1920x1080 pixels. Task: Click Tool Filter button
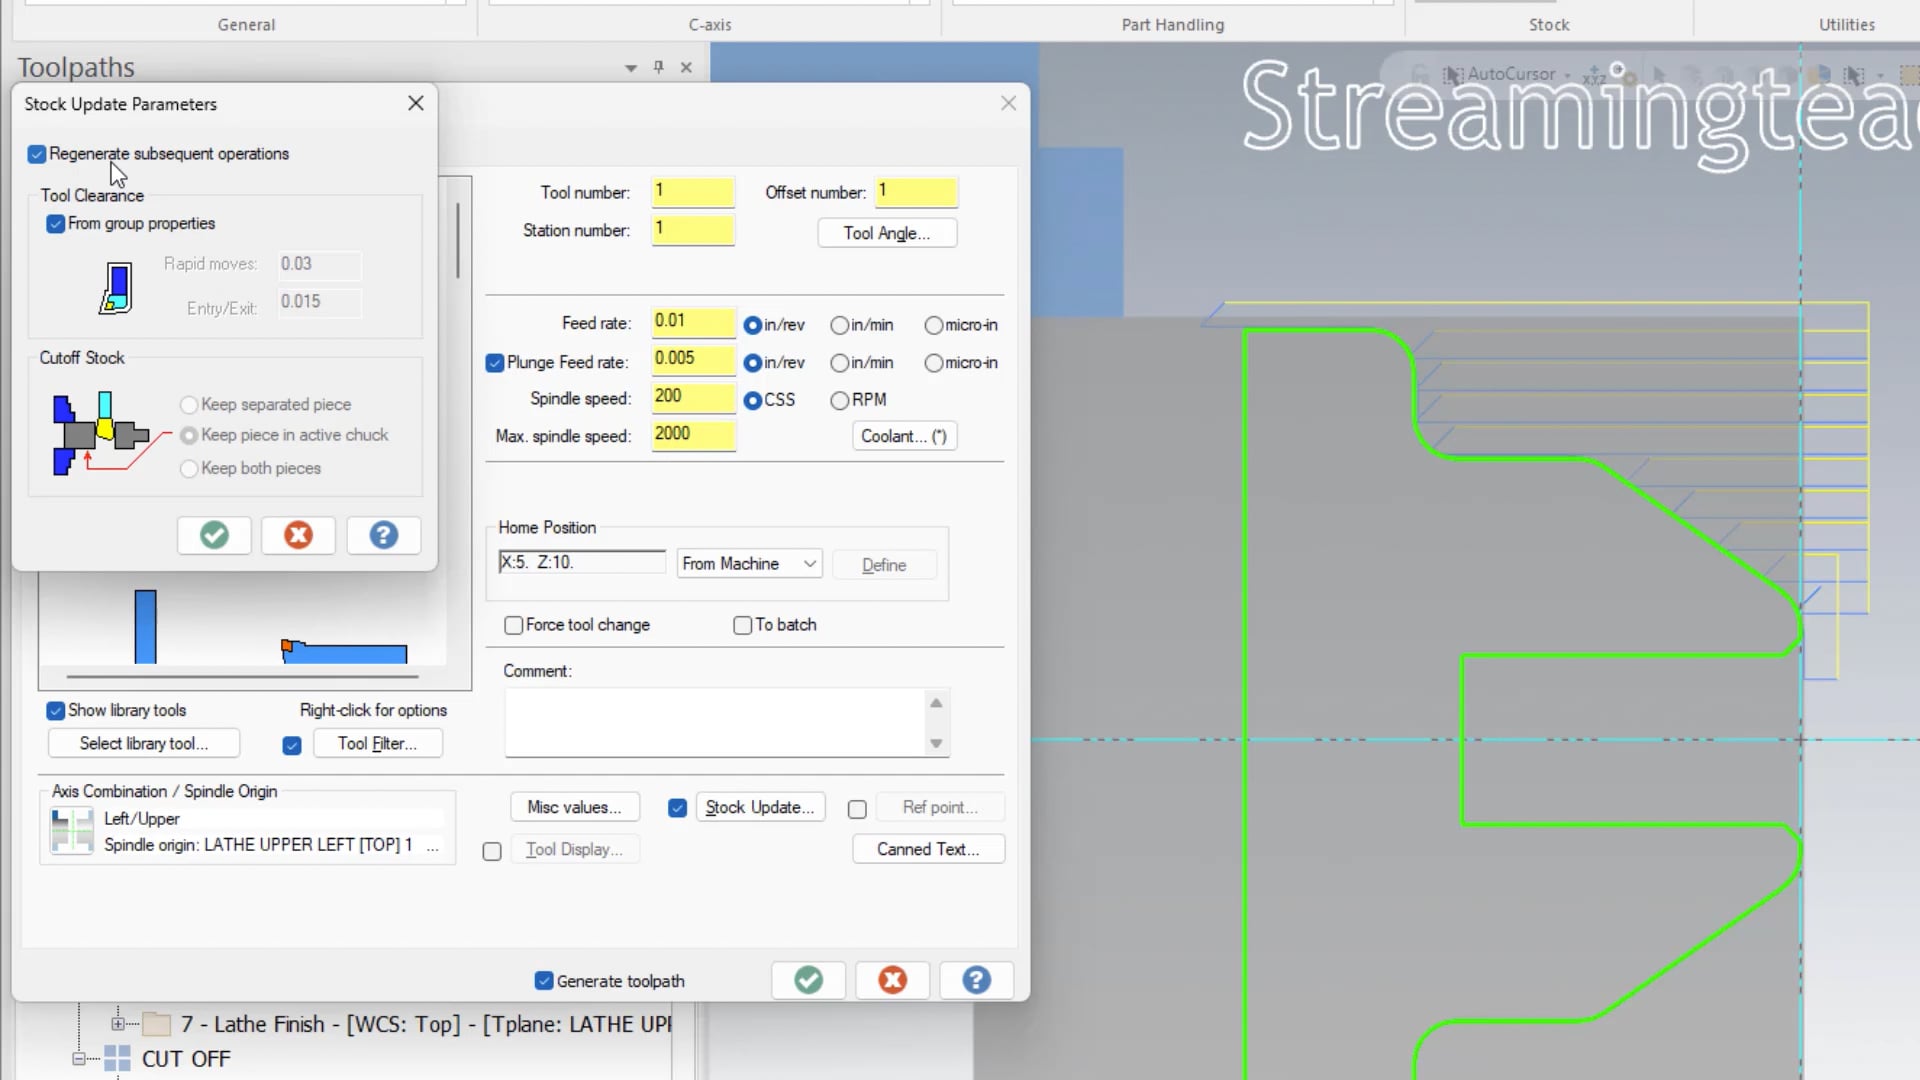pyautogui.click(x=377, y=742)
